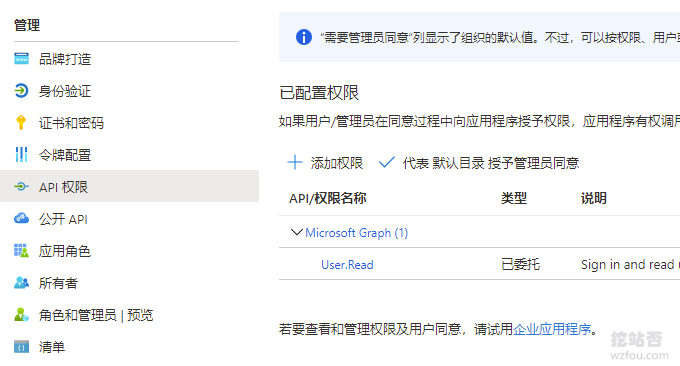
Task: Click the Sign in and read description
Action: 630,264
